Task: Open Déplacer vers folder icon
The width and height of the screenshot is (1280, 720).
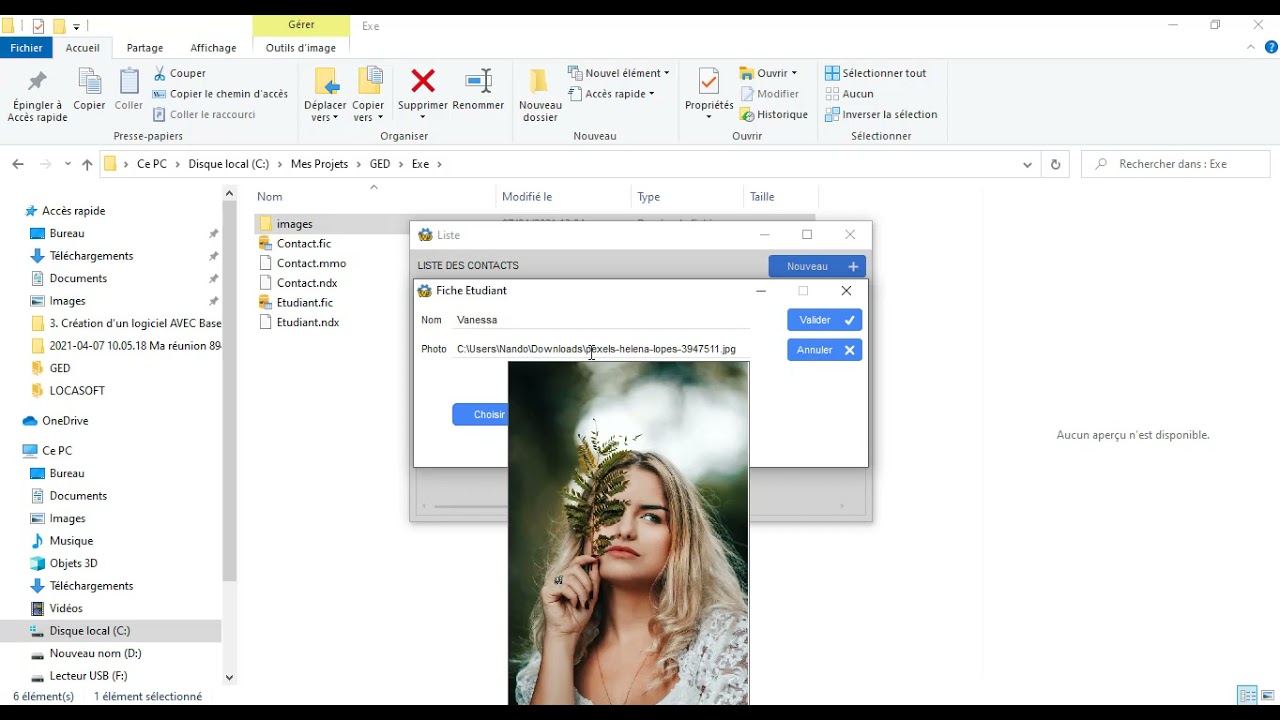Action: tap(325, 82)
